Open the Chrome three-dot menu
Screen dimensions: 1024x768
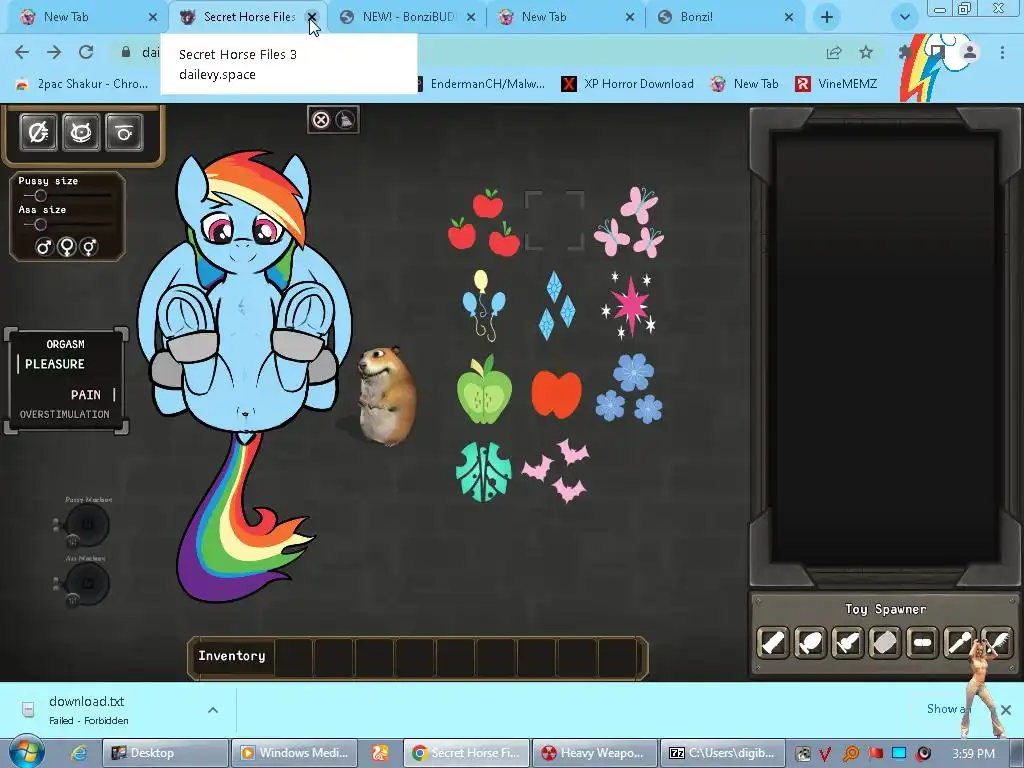[1002, 52]
